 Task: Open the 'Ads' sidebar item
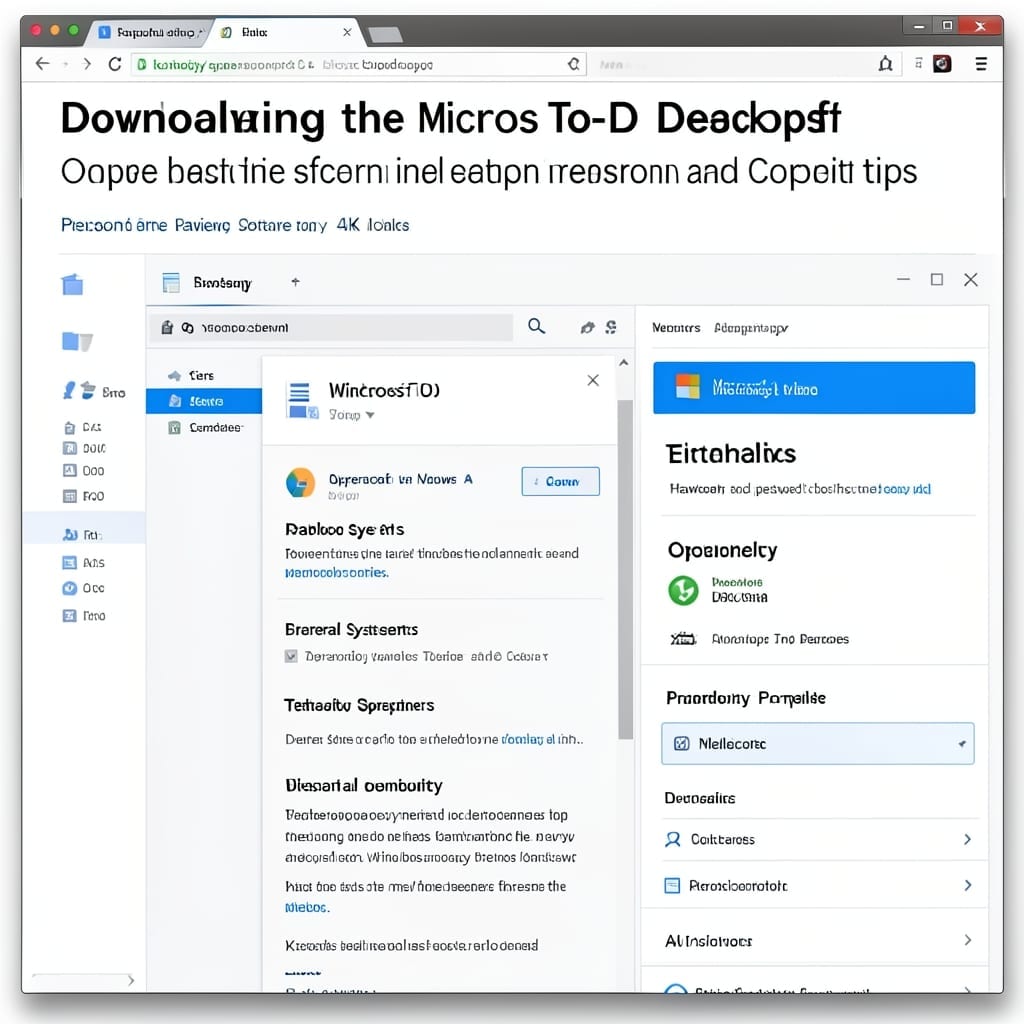tap(83, 563)
